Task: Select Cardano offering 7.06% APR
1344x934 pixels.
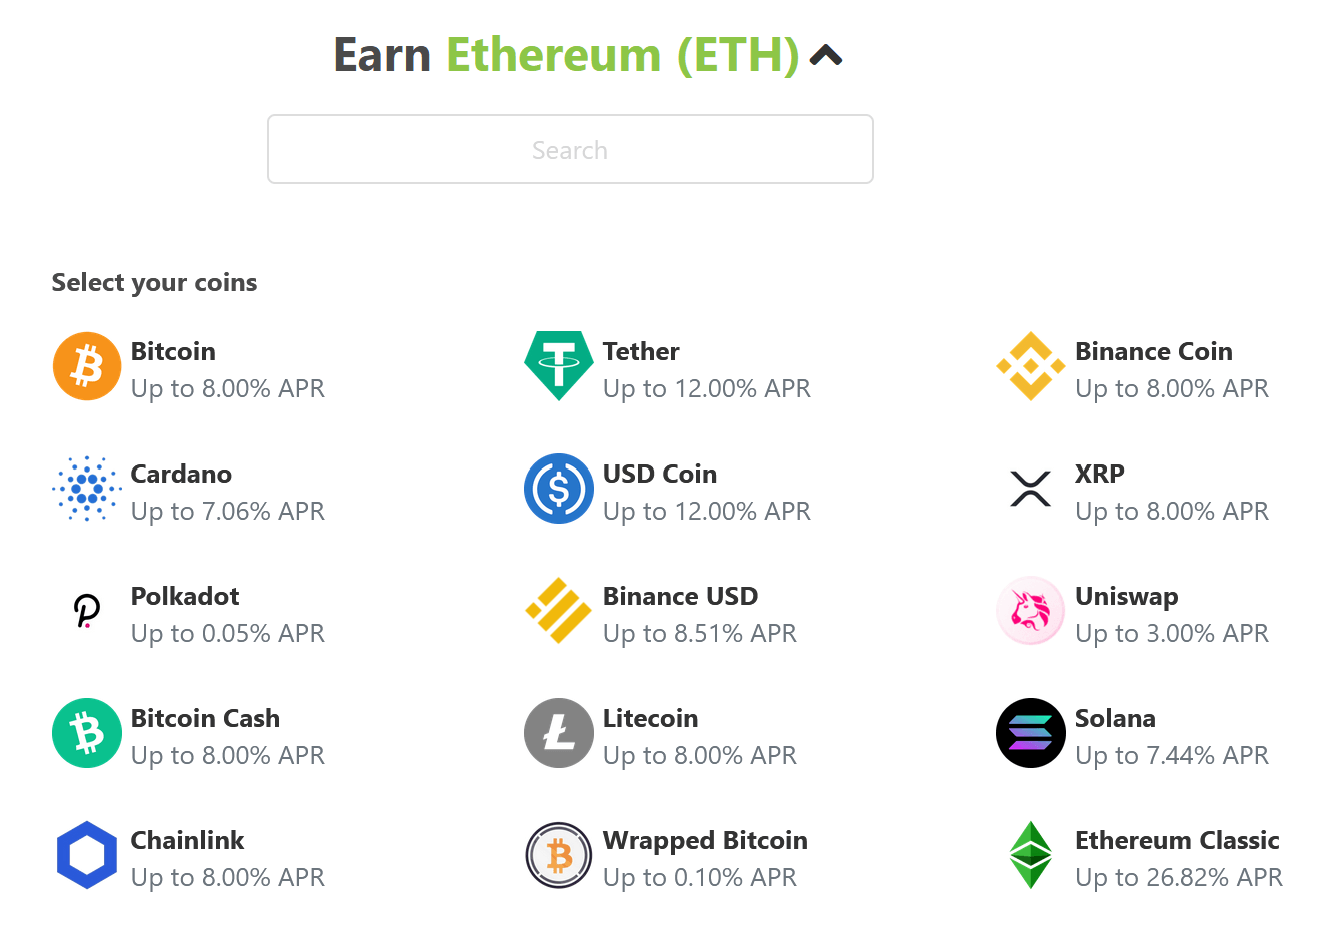Action: point(181,489)
